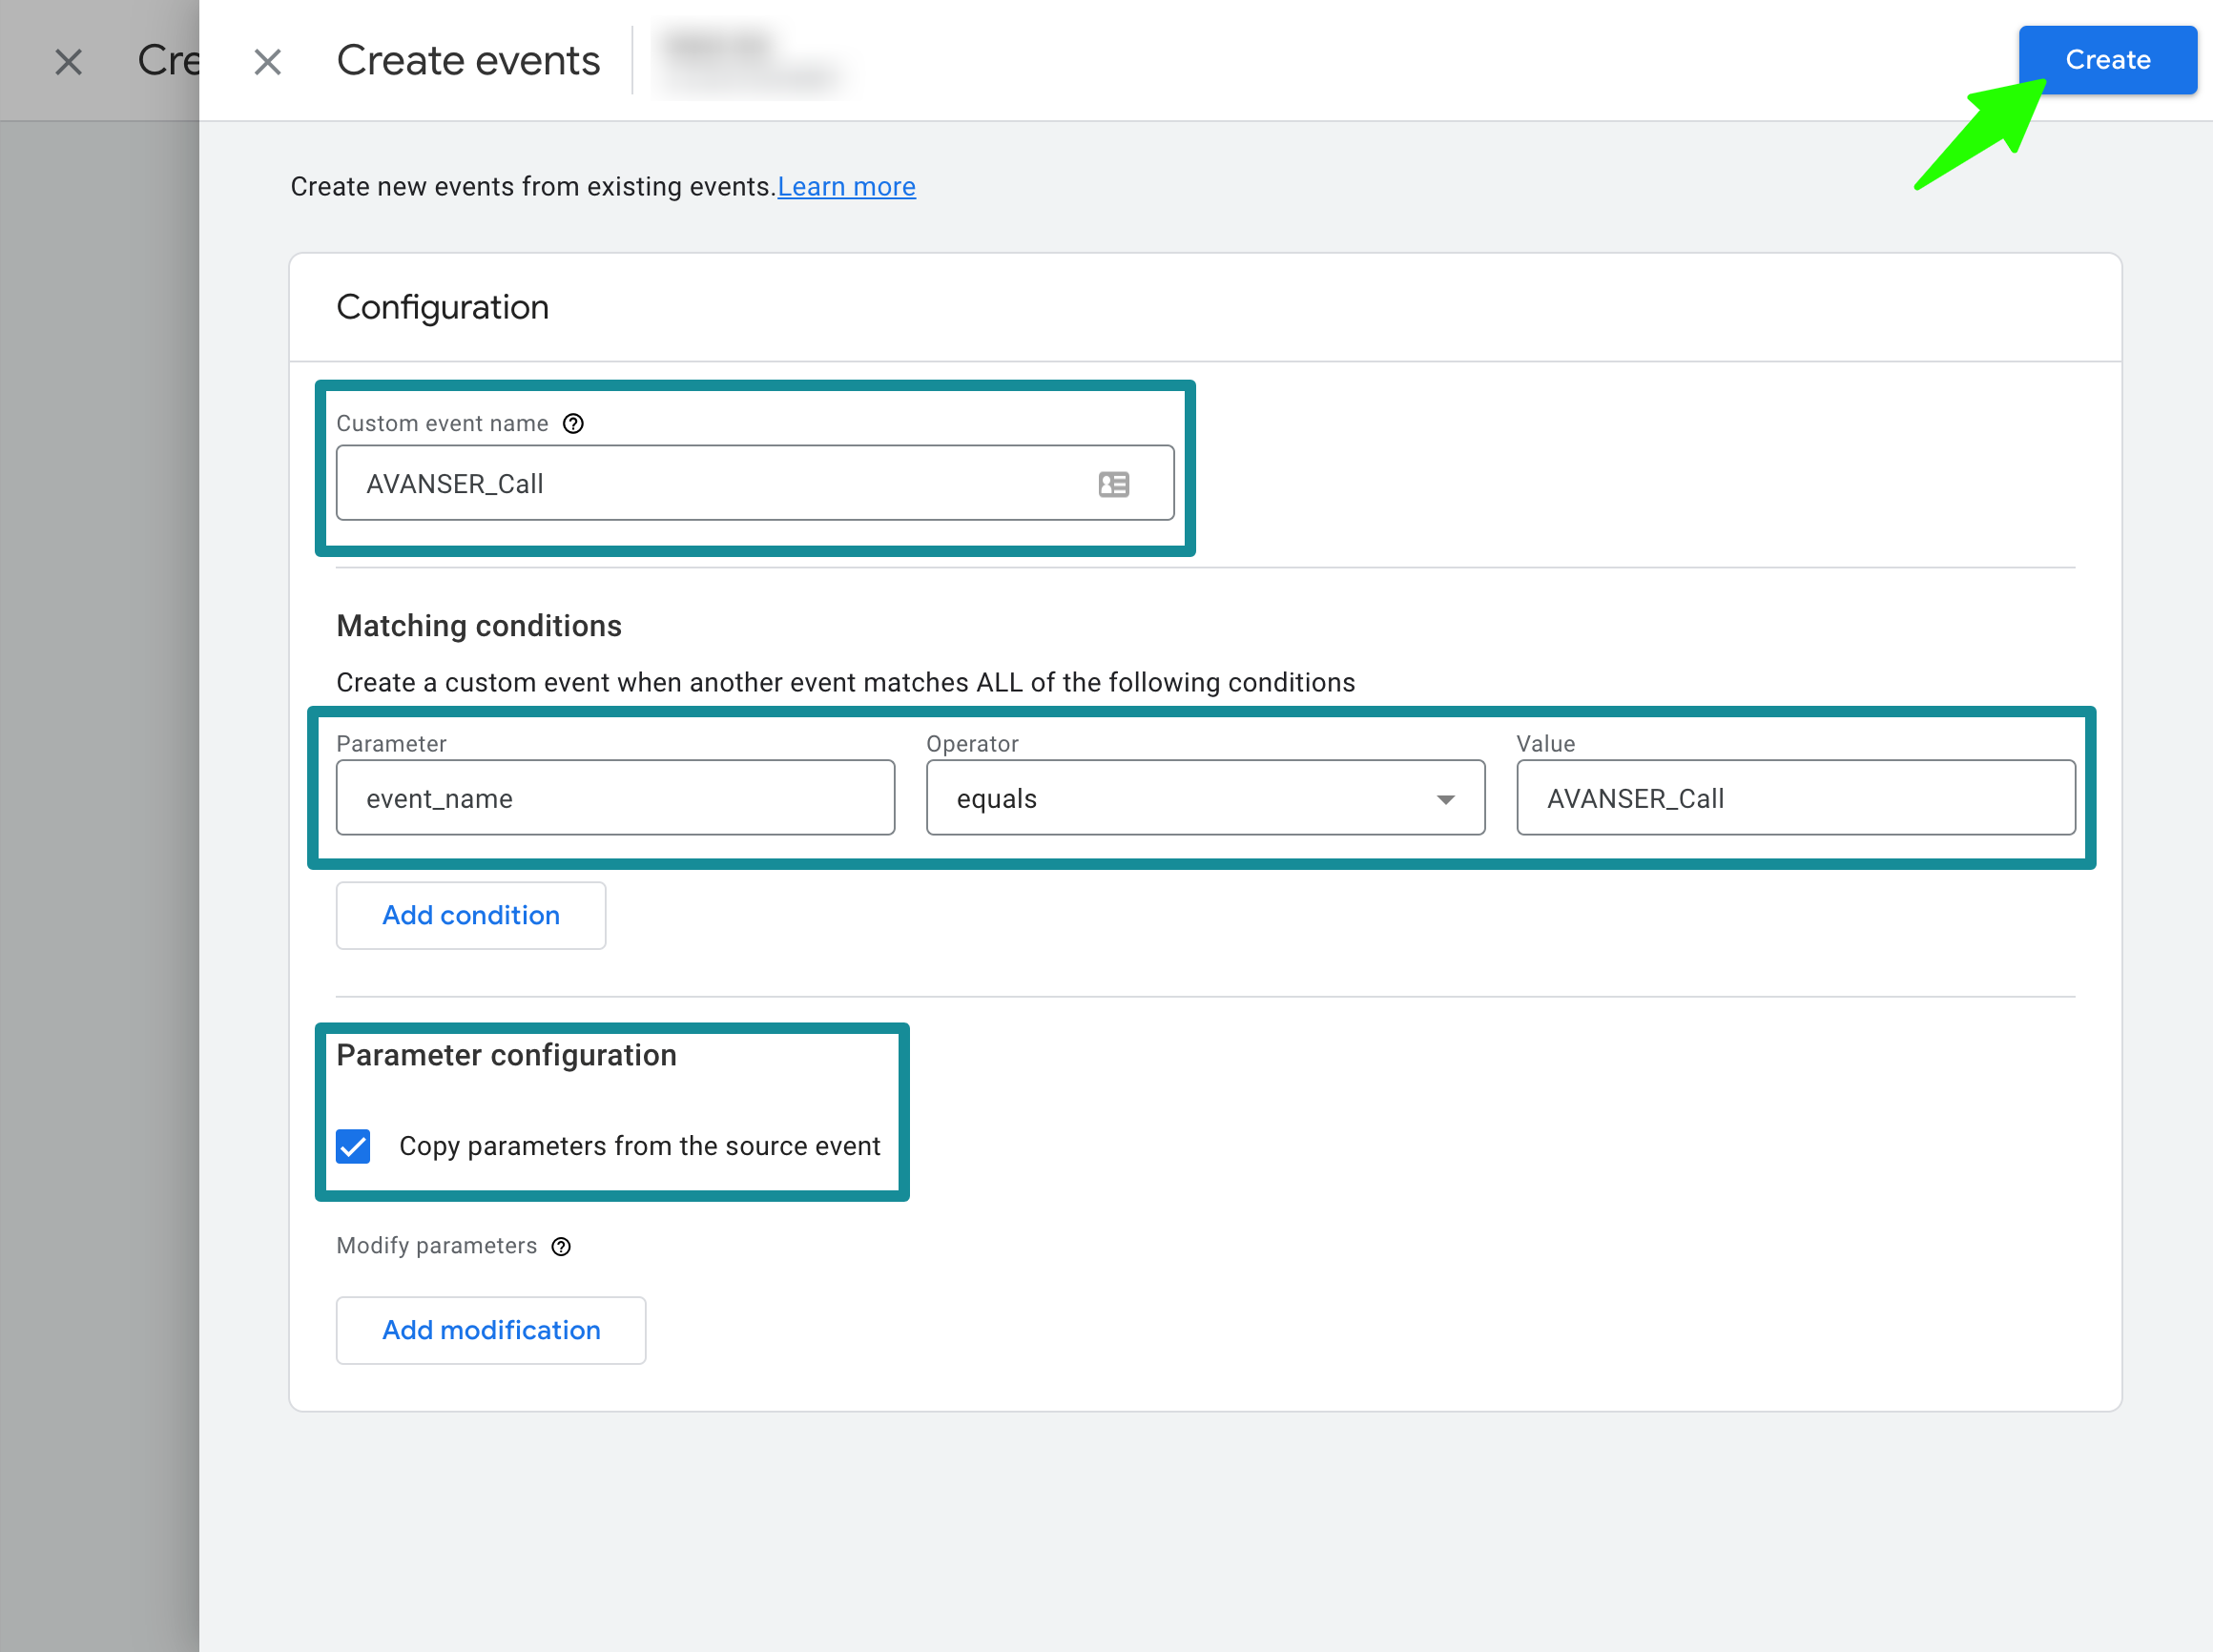The height and width of the screenshot is (1652, 2213).
Task: Click the Parameter configuration heading
Action: click(506, 1055)
